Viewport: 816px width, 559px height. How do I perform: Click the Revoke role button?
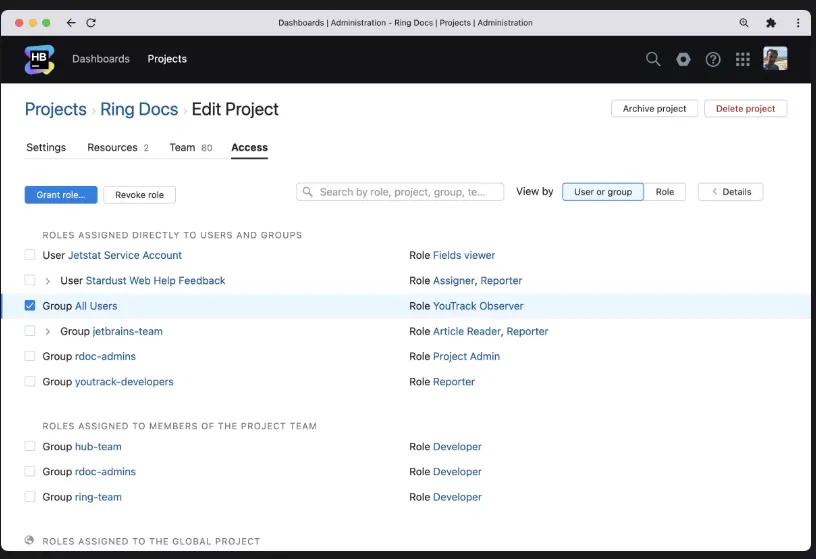(139, 195)
